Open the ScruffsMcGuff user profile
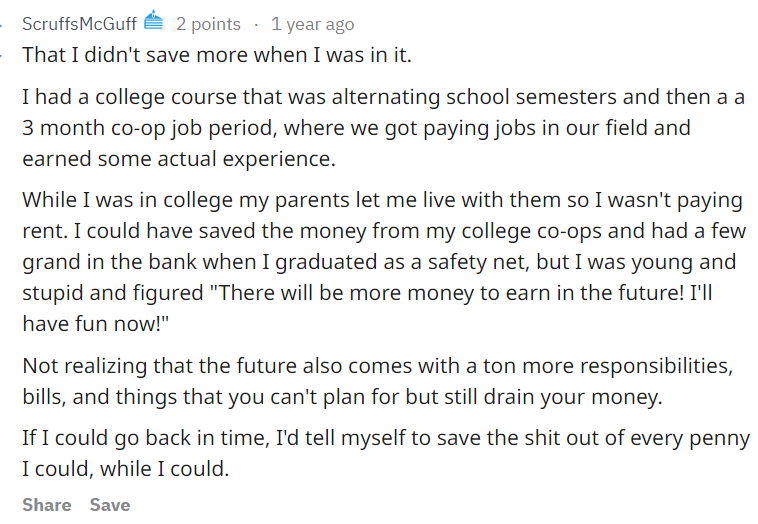Image resolution: width=758 pixels, height=524 pixels. (x=79, y=23)
